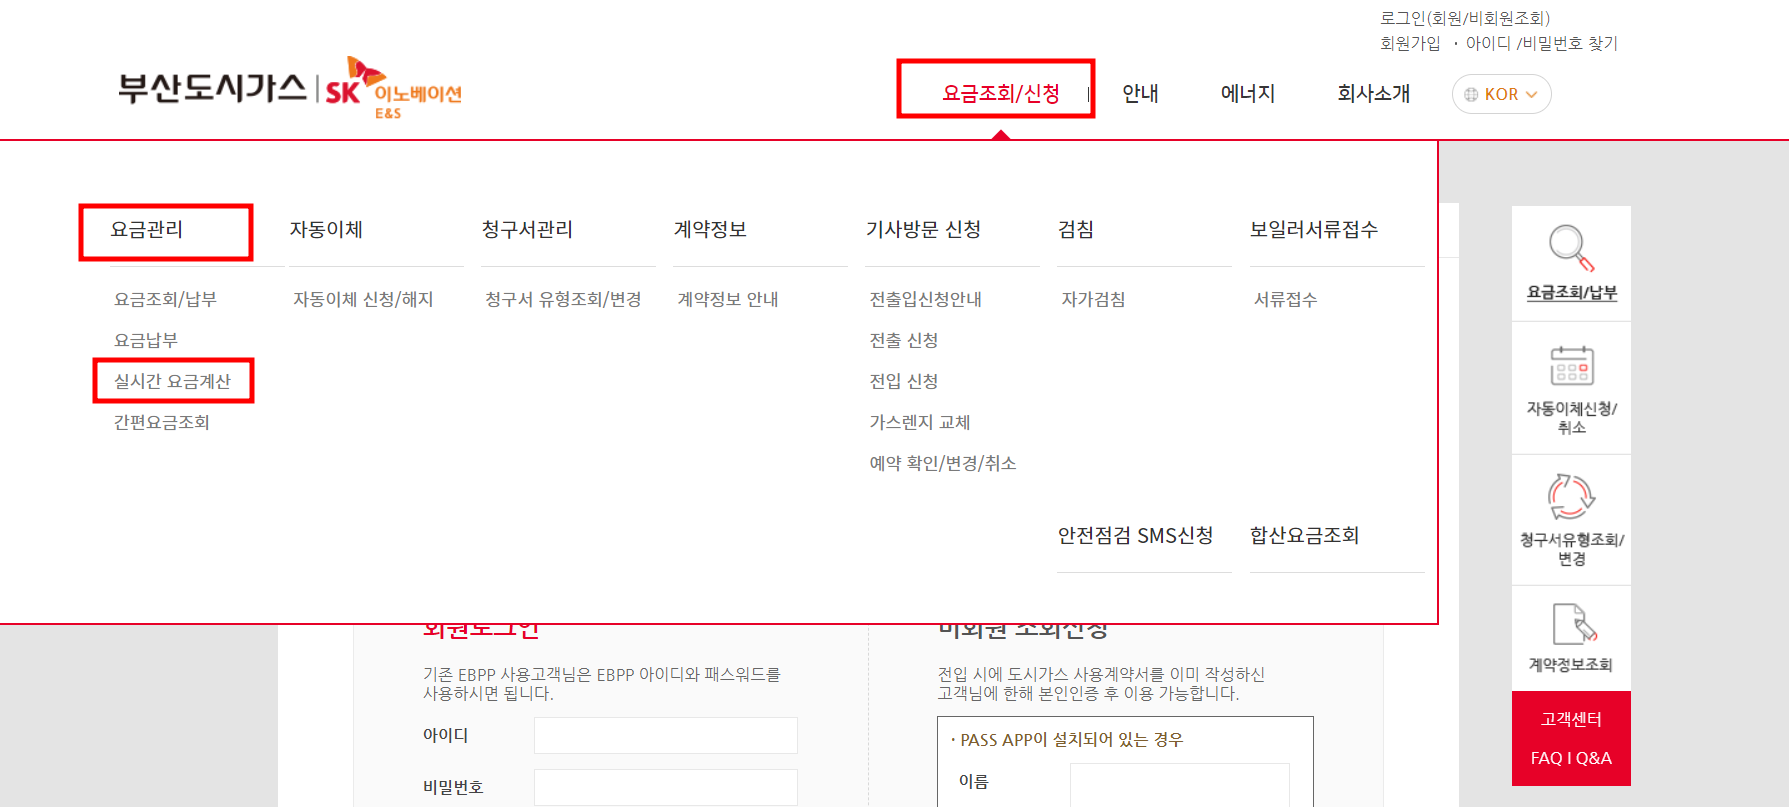Select the 보일러서류접수 submenu heading

point(1314,229)
